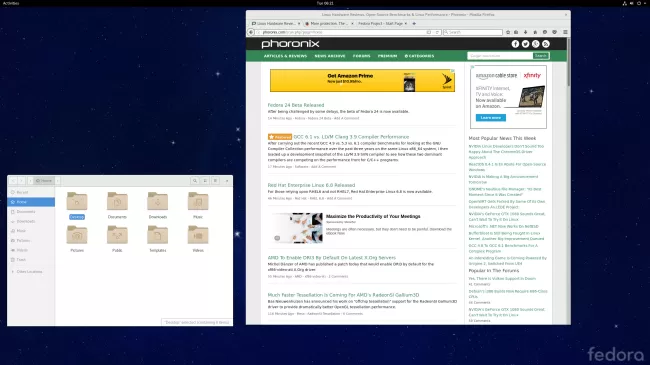Open Phoronix Twitter page icon
Image resolution: width=650 pixels, height=365 pixels.
coord(526,44)
